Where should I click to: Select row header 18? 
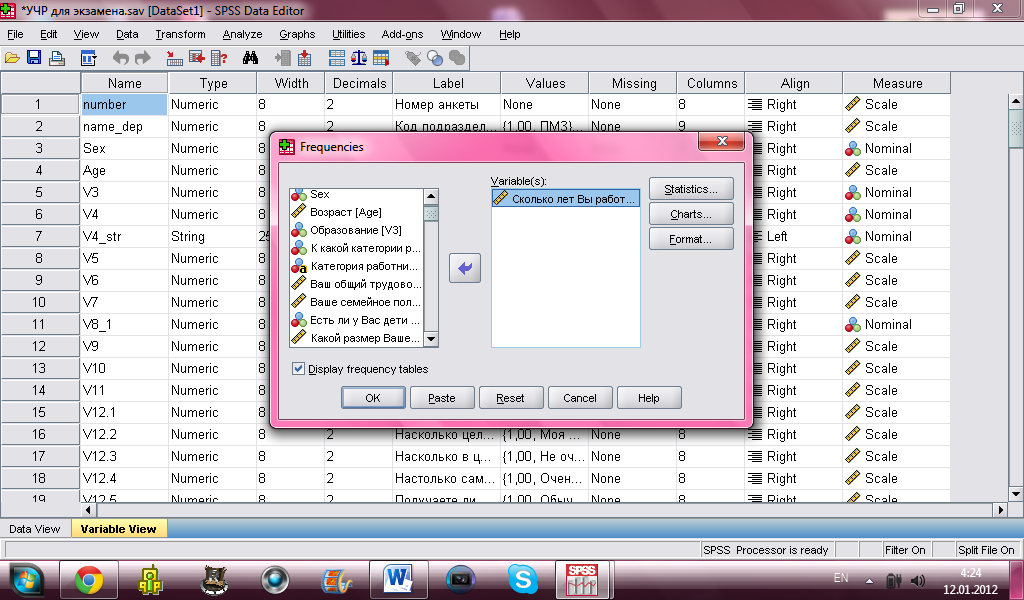[39, 479]
